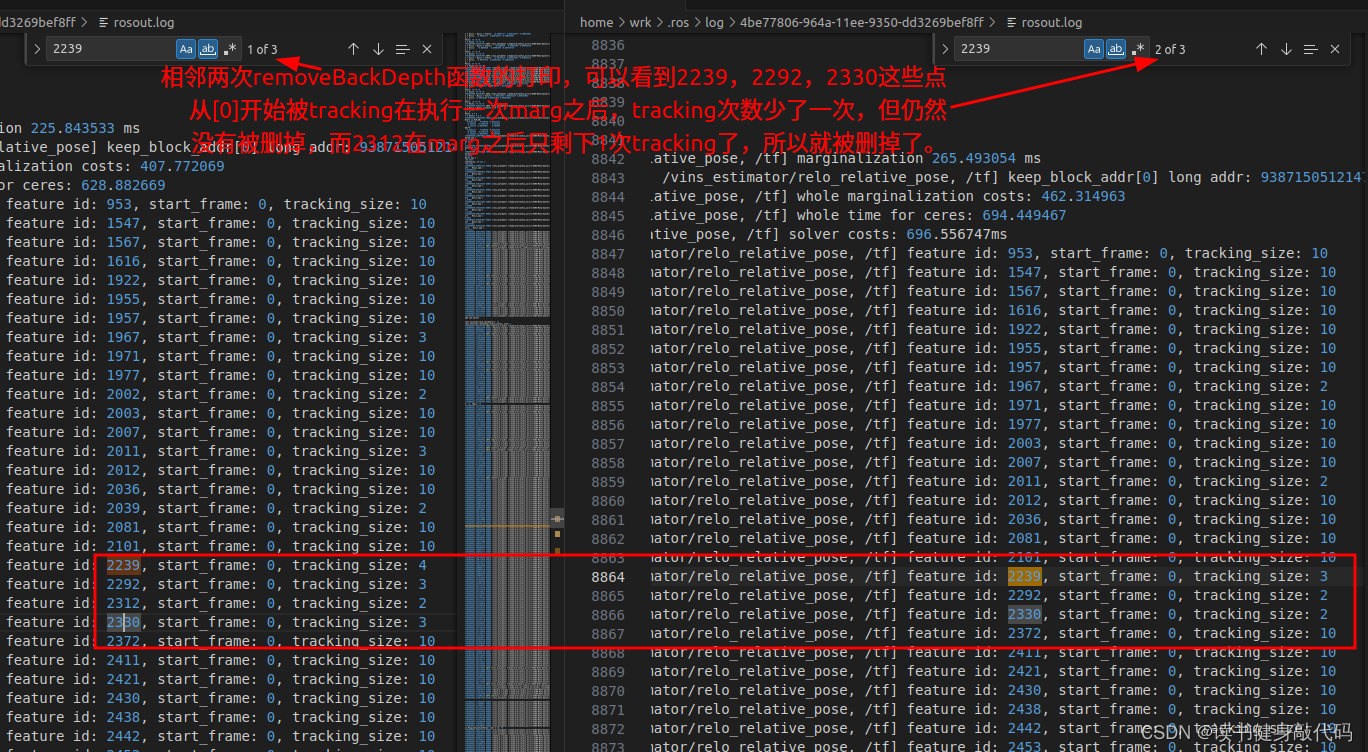Toggle regular expression in left find widget
Image resolution: width=1368 pixels, height=752 pixels.
pos(230,49)
